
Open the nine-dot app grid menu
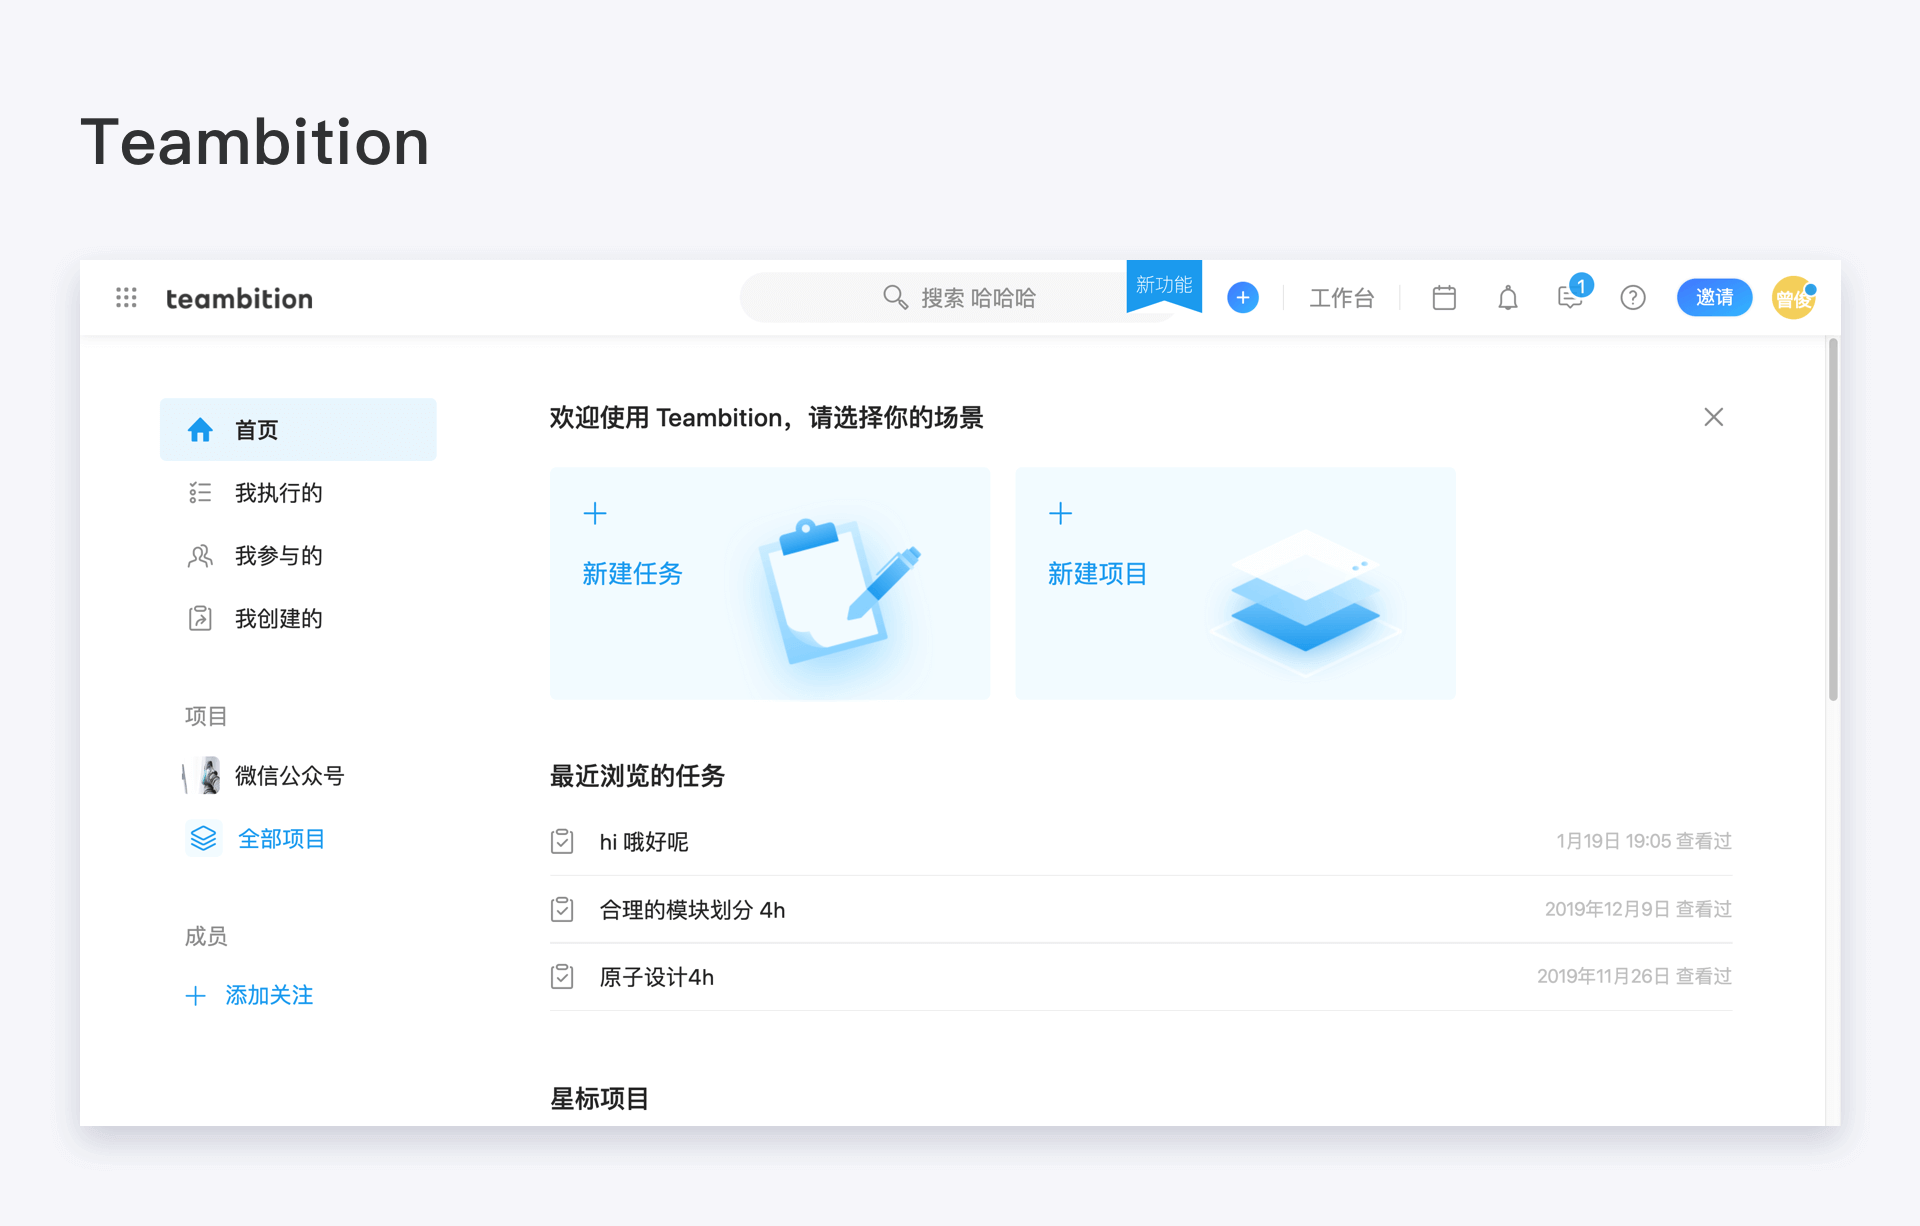pyautogui.click(x=126, y=297)
